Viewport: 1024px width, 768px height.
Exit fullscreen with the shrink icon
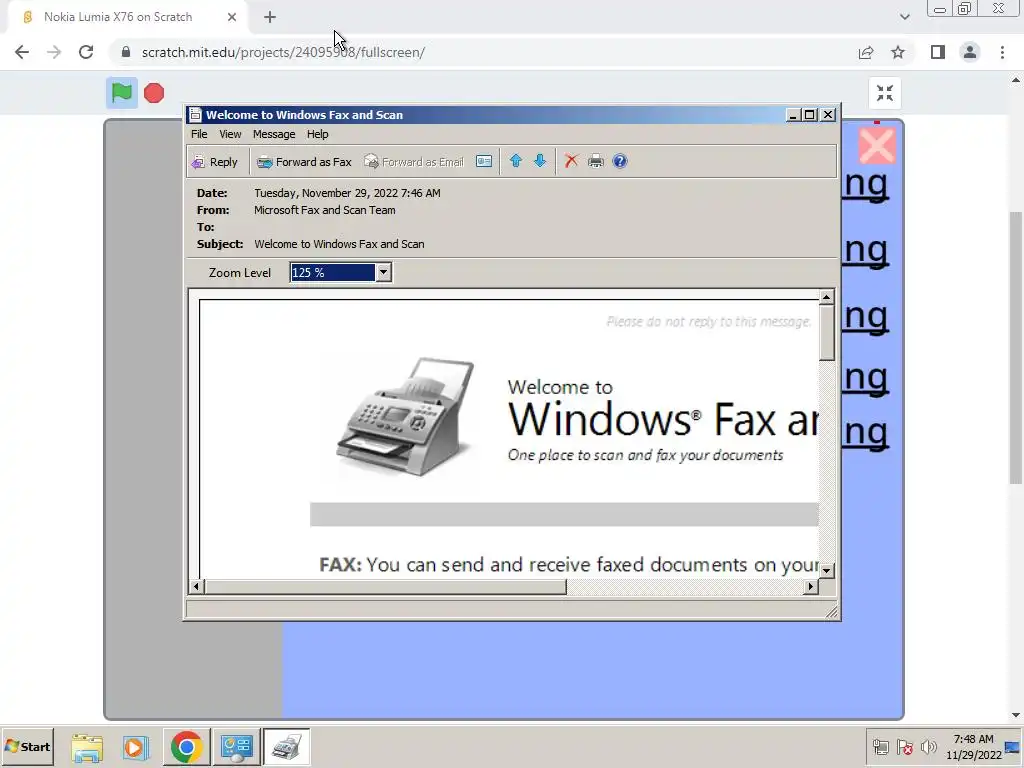pos(885,93)
